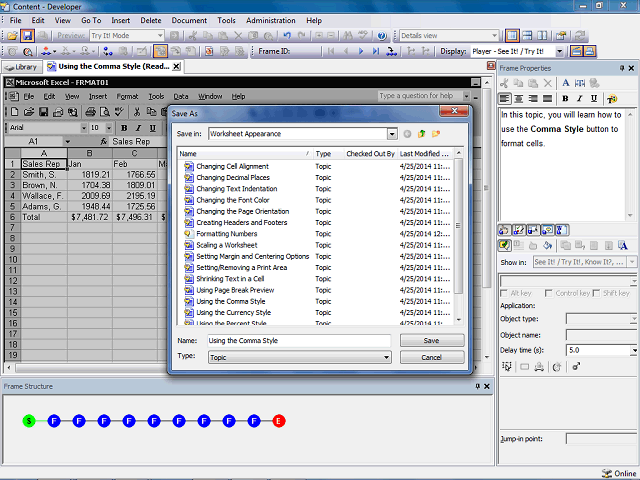Enable the Alt key checkbox

point(505,293)
